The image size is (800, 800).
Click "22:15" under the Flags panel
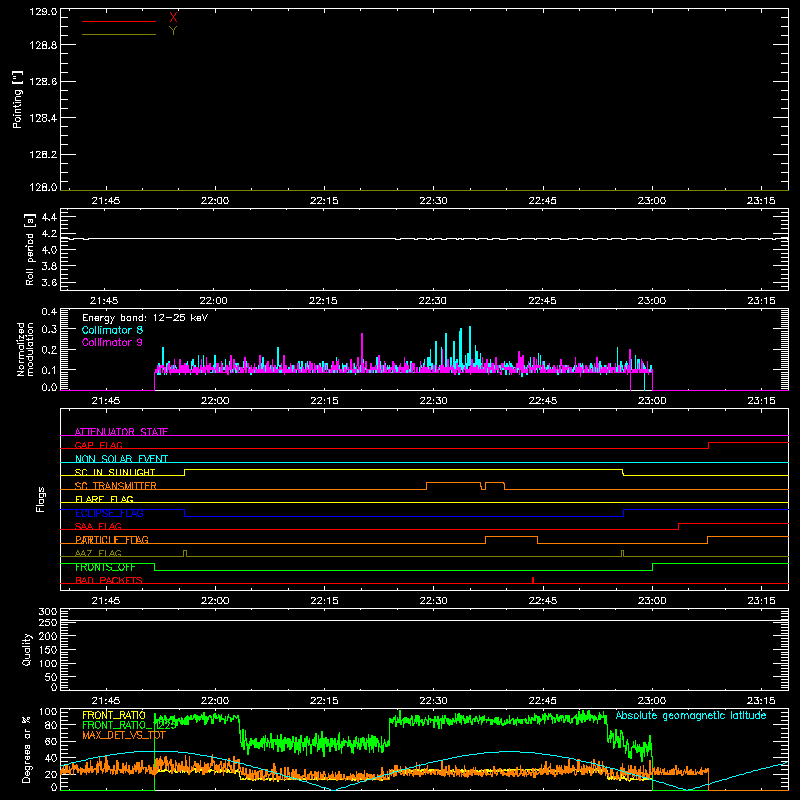click(324, 601)
